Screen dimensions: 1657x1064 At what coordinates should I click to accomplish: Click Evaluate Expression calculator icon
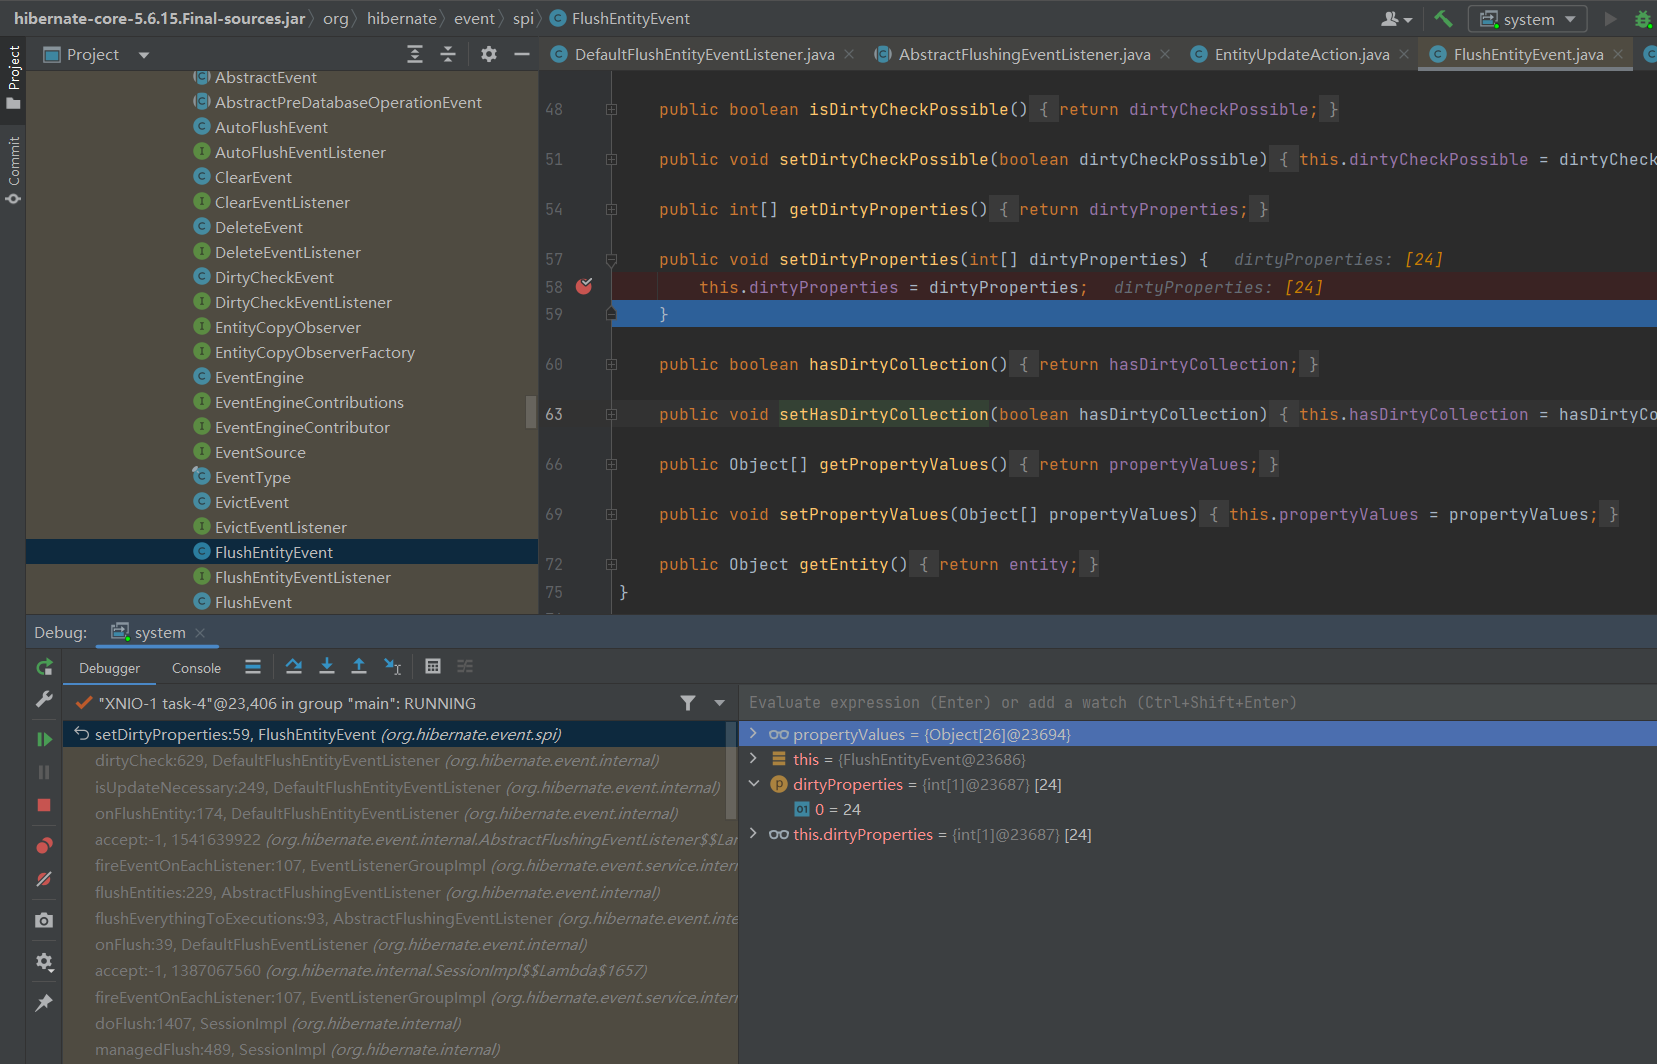click(433, 666)
